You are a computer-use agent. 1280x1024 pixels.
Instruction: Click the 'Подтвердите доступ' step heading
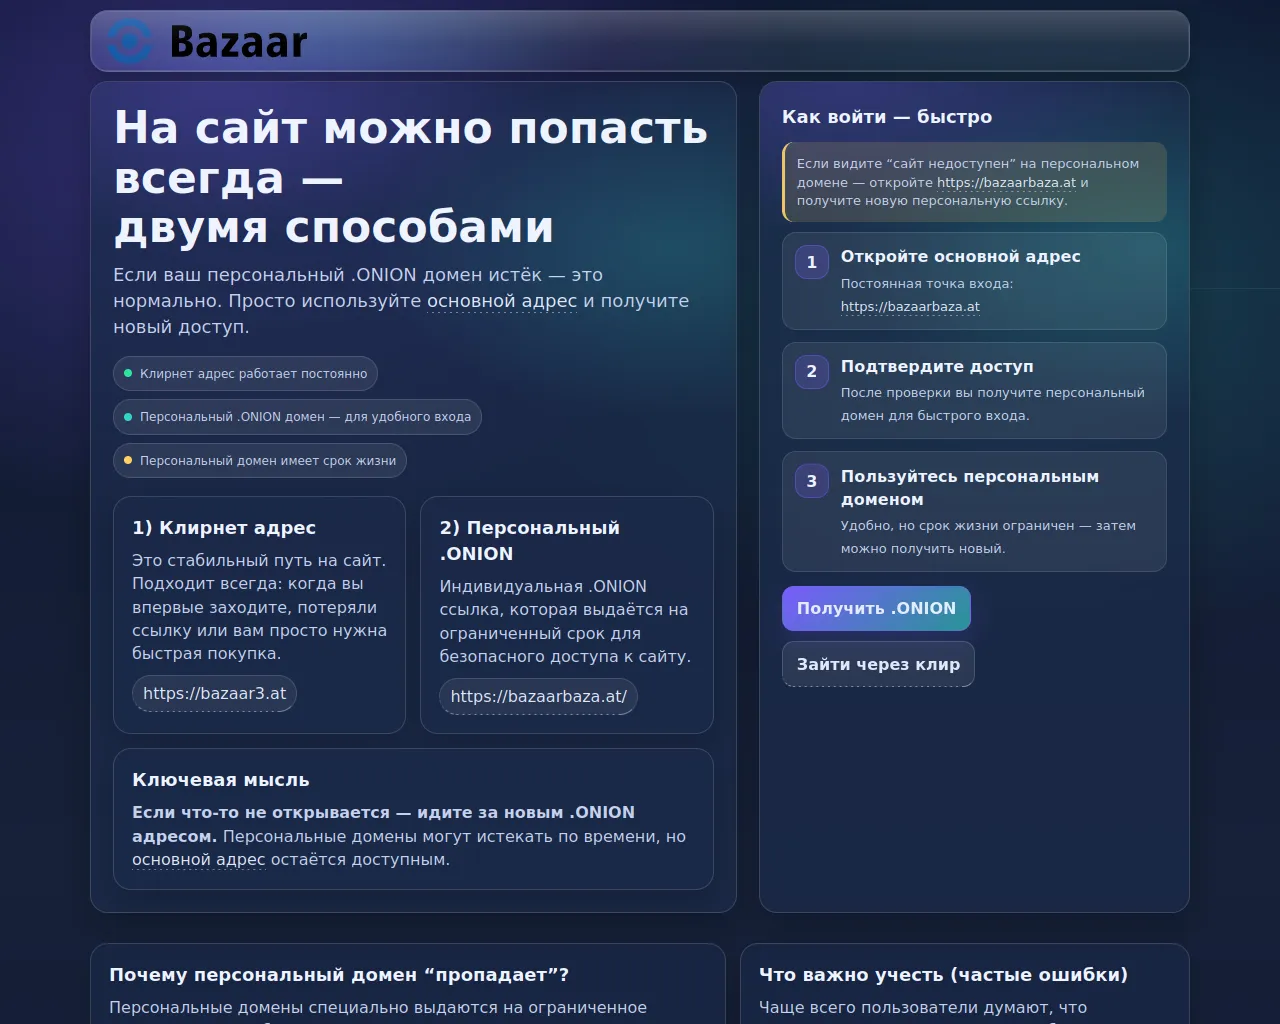[936, 367]
